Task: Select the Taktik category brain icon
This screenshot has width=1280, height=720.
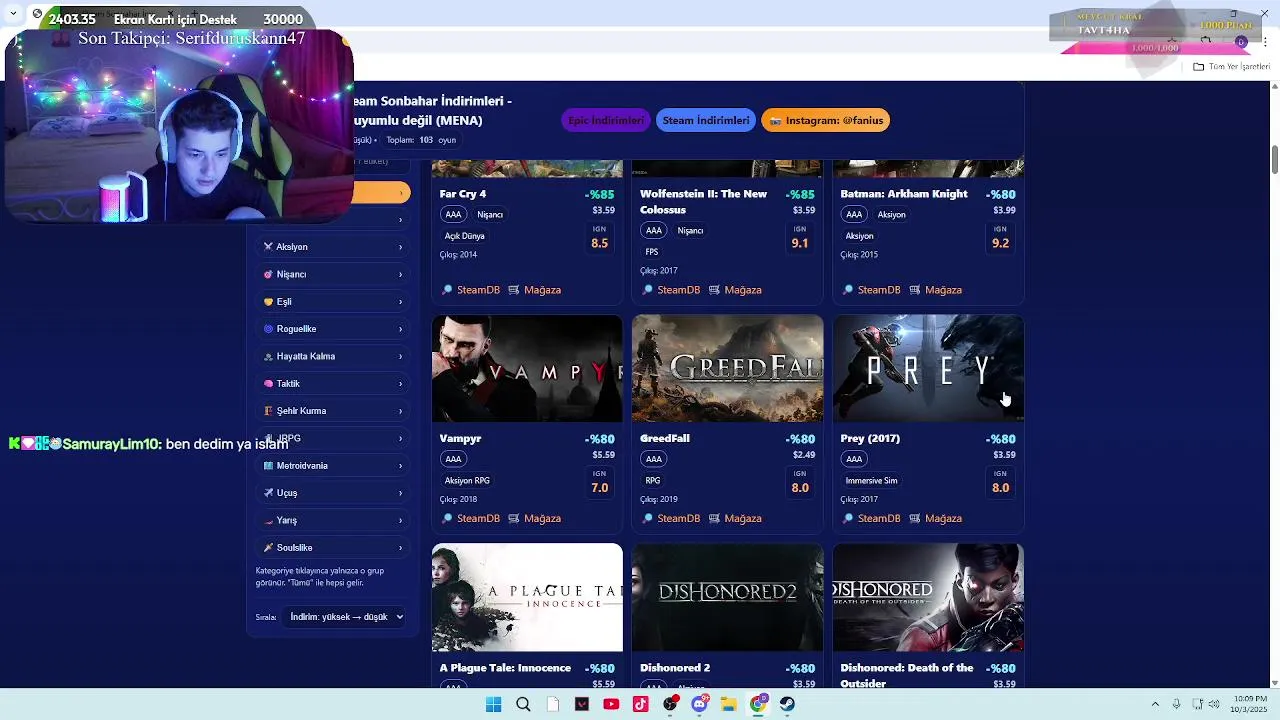Action: [268, 384]
